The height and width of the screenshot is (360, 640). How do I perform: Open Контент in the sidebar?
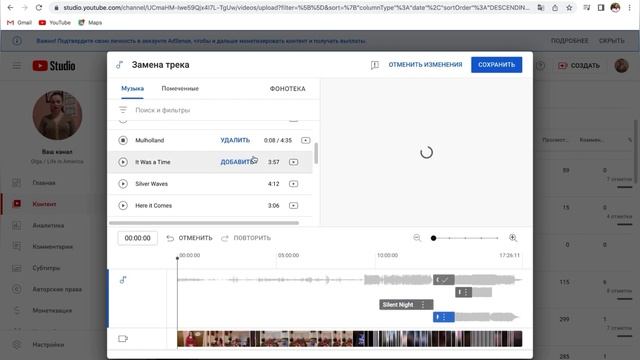tap(44, 204)
